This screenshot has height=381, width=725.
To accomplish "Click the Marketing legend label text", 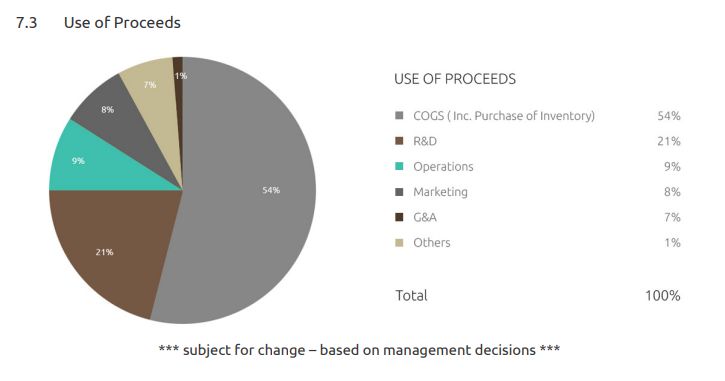I will (440, 192).
